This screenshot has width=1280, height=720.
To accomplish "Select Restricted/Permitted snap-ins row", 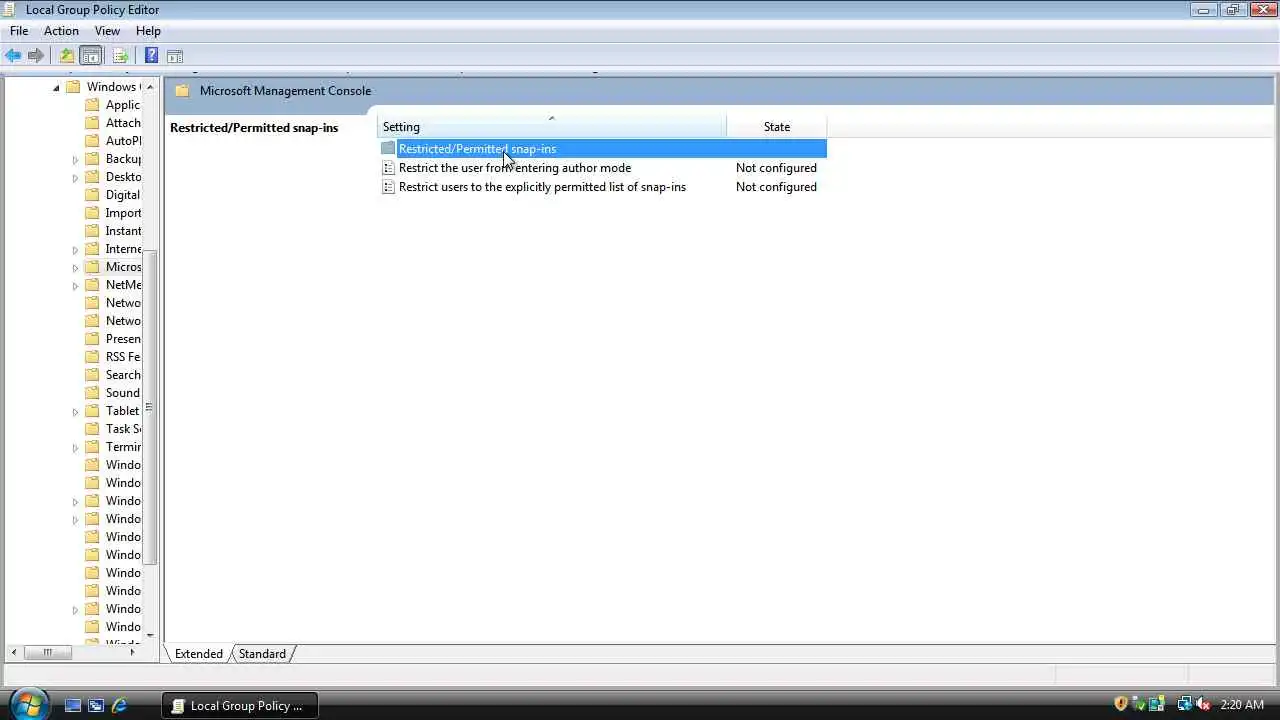I will click(x=603, y=149).
